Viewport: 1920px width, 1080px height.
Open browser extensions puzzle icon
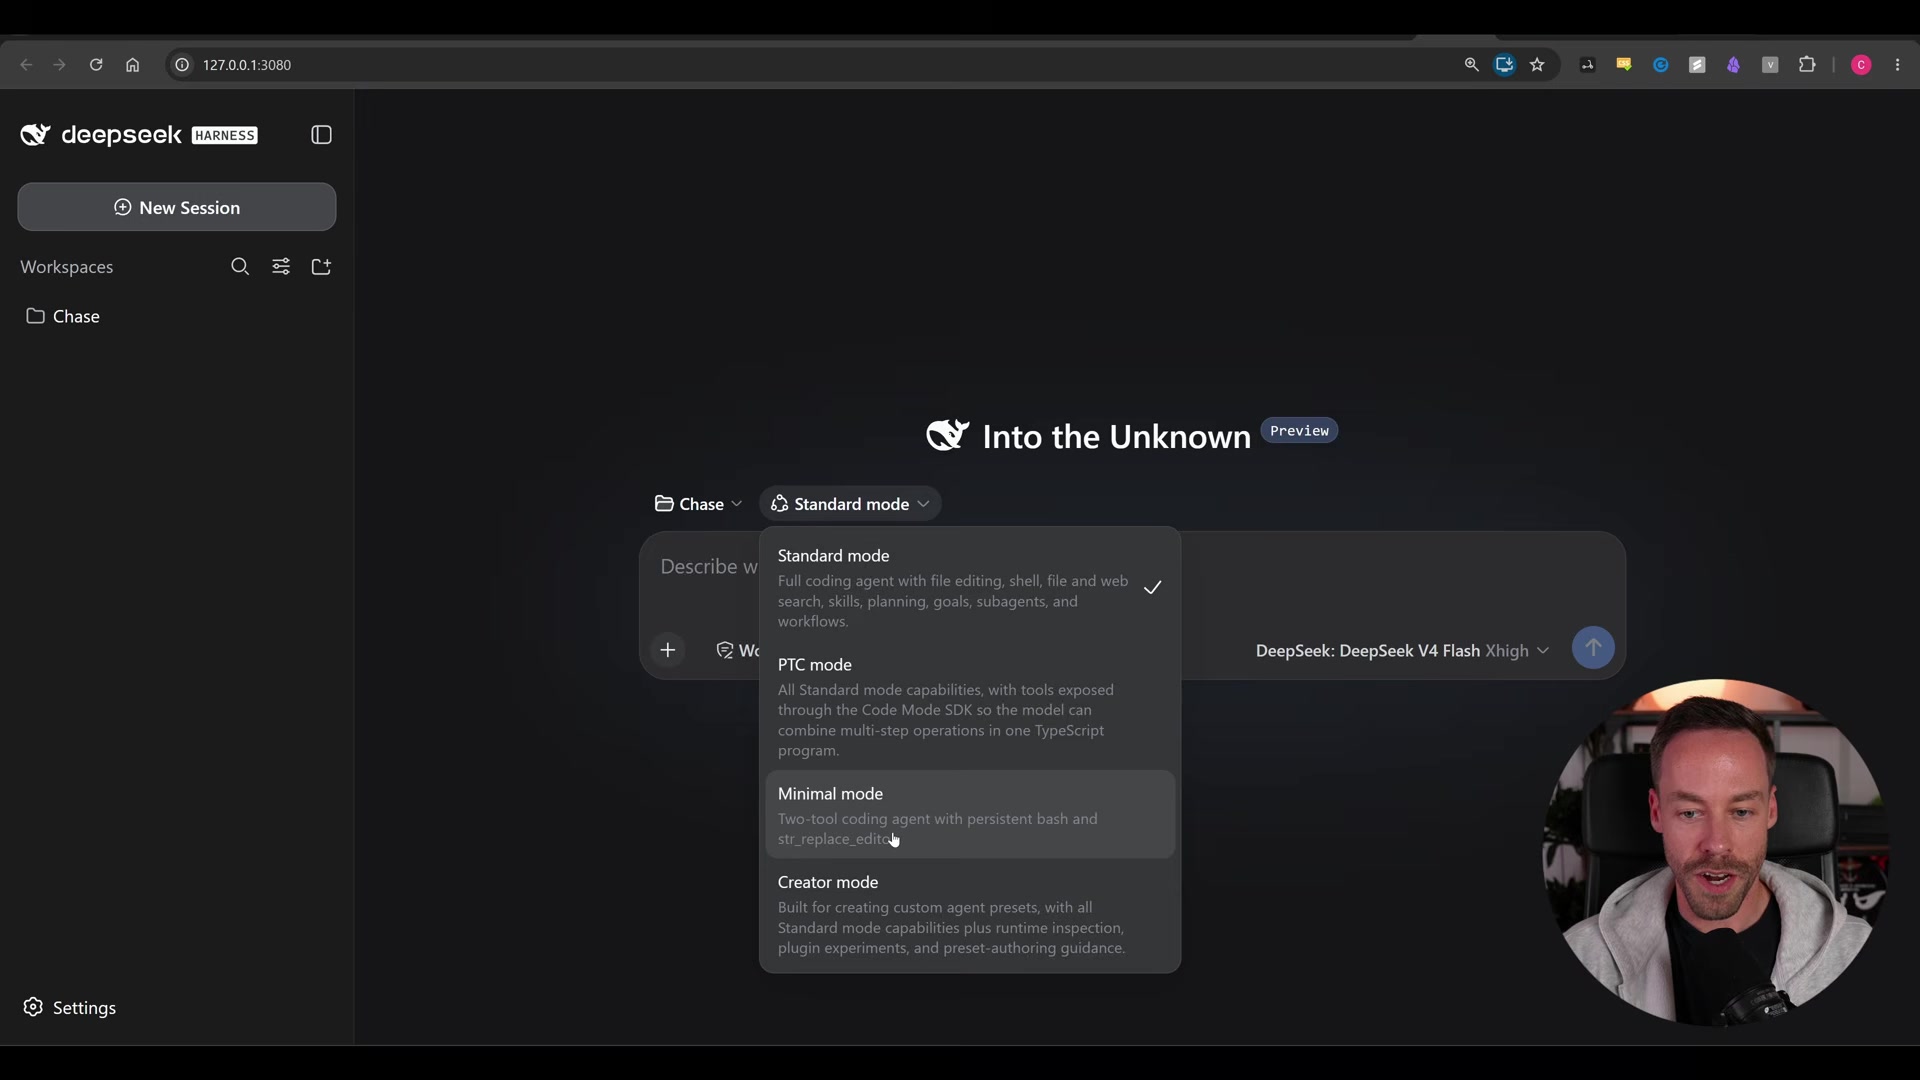(1807, 65)
